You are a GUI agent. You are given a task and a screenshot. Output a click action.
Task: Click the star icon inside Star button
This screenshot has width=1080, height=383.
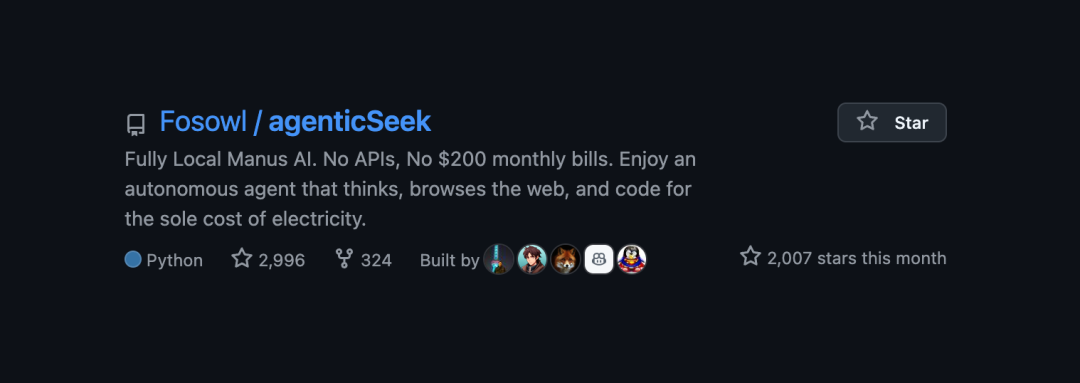[x=867, y=122]
